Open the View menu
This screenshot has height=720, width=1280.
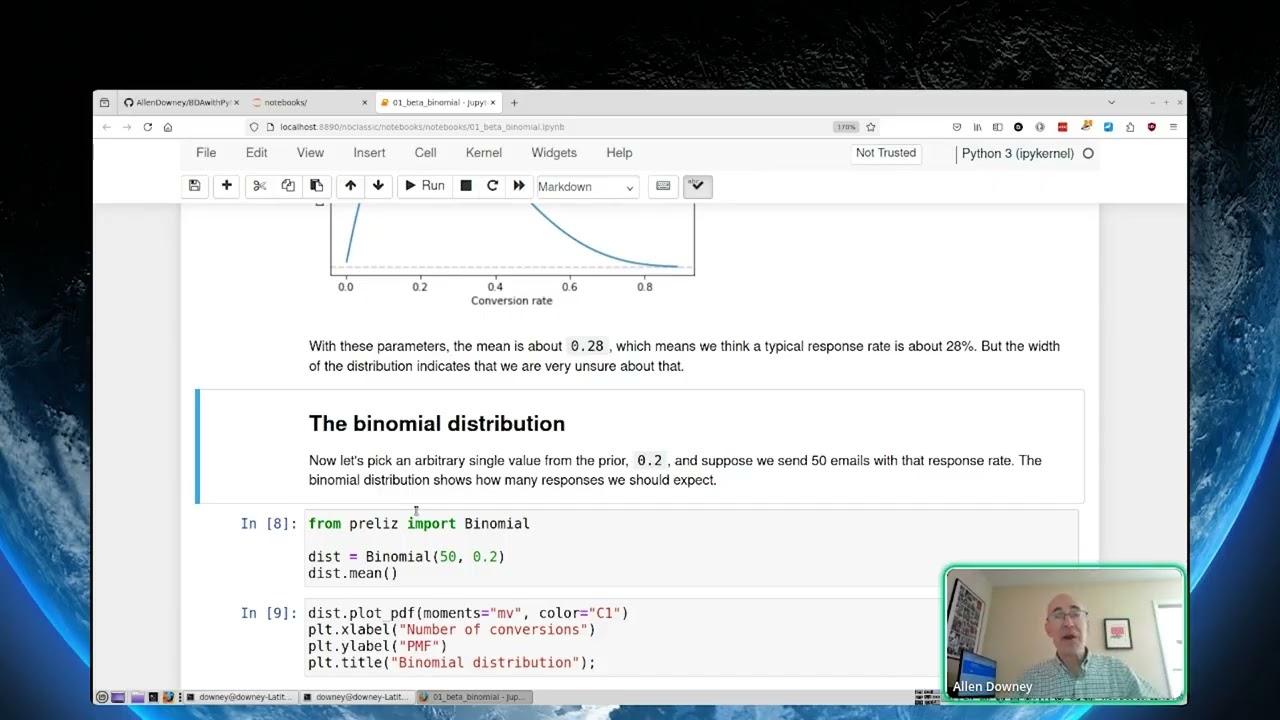point(310,153)
